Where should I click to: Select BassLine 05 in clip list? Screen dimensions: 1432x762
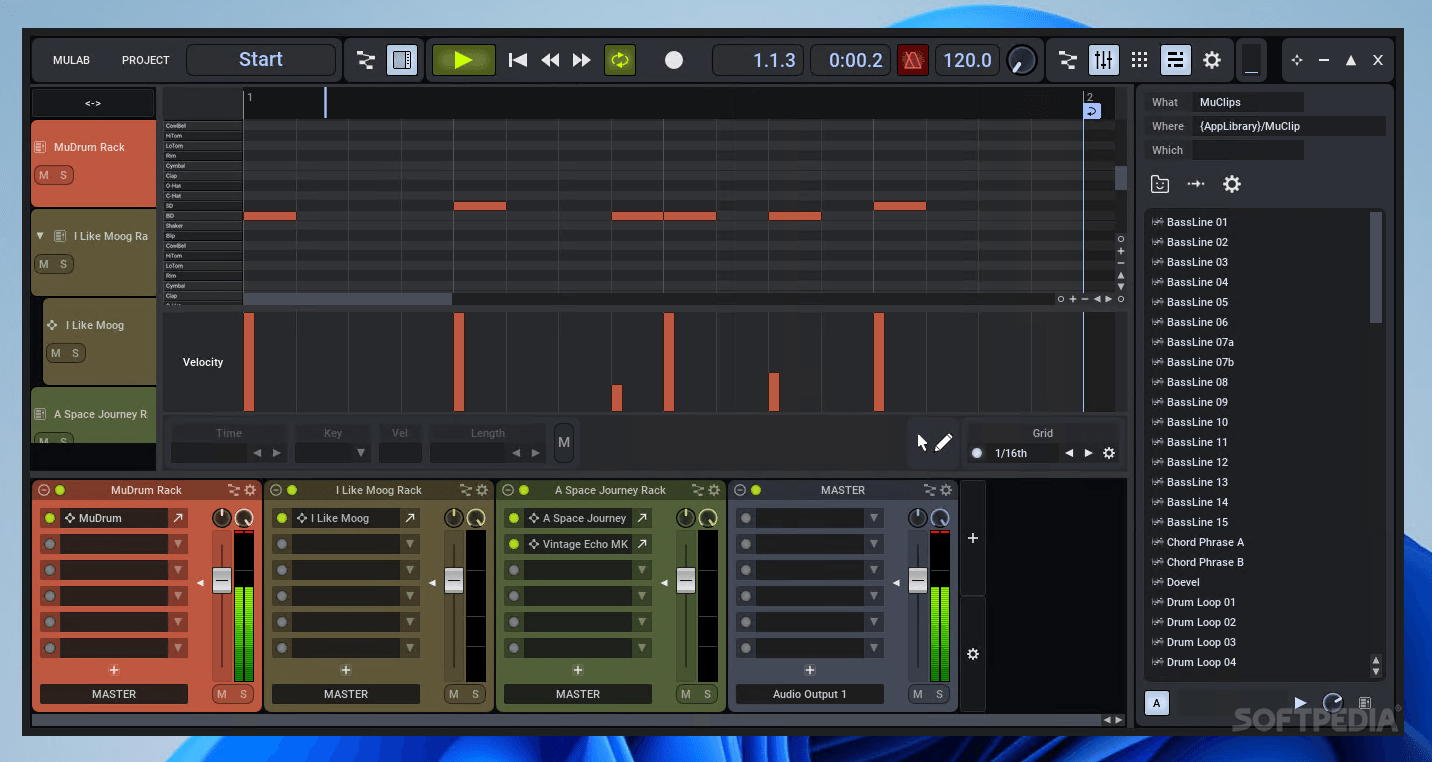[1197, 302]
